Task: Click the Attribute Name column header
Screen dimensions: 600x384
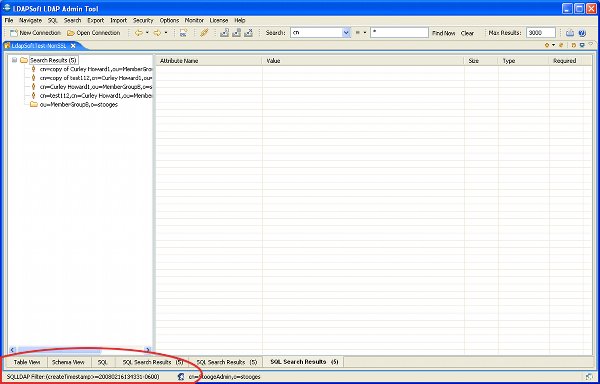Action: 209,60
